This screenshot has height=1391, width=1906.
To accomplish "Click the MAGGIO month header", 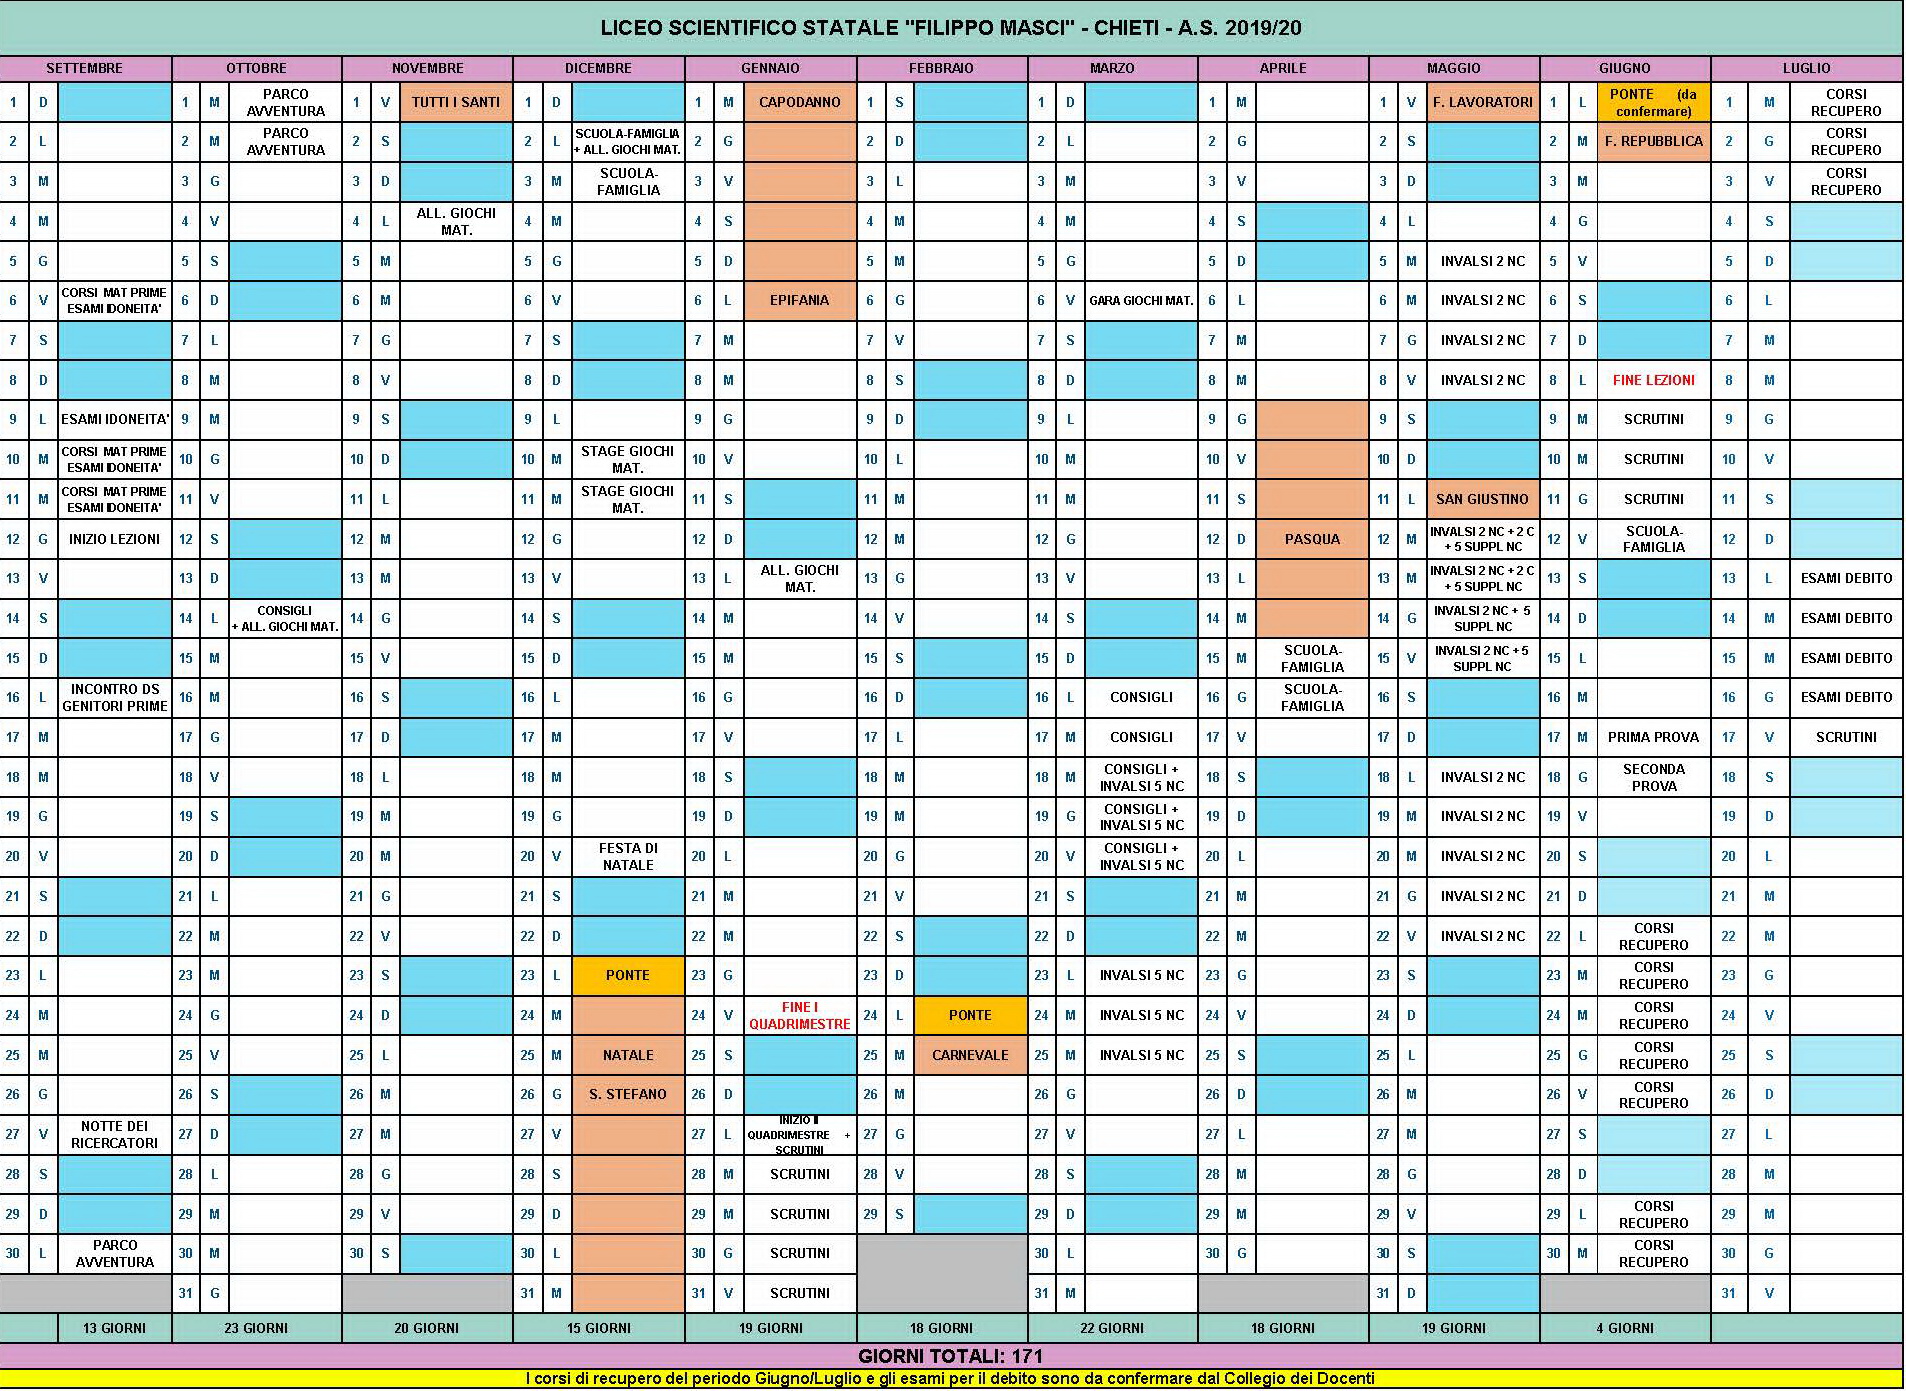I will pyautogui.click(x=1454, y=68).
